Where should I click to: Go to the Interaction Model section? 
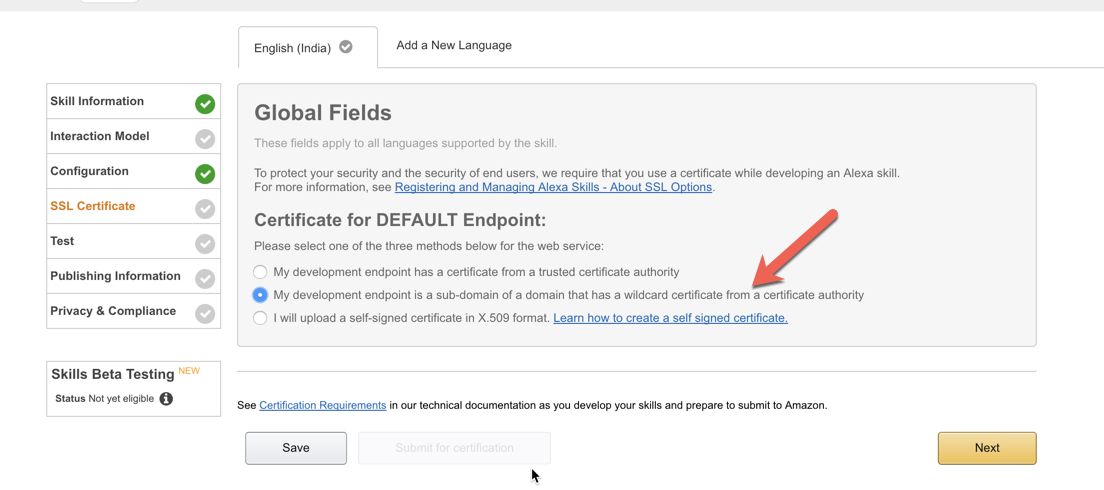point(100,136)
